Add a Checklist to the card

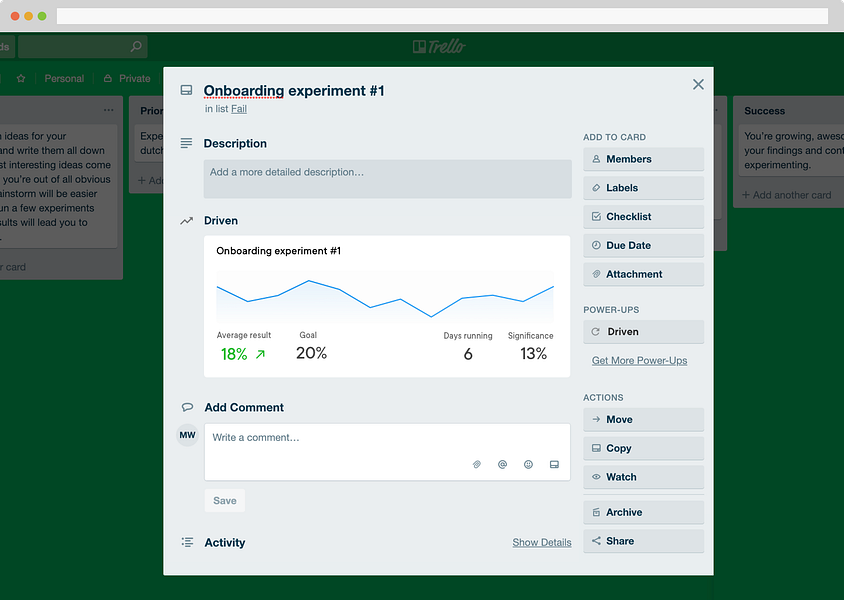(x=643, y=217)
